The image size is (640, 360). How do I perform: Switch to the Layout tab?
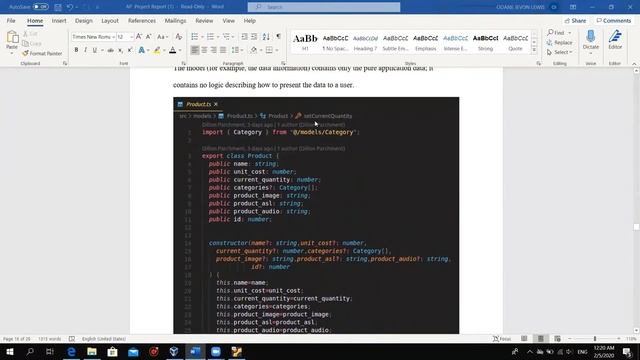pyautogui.click(x=110, y=20)
